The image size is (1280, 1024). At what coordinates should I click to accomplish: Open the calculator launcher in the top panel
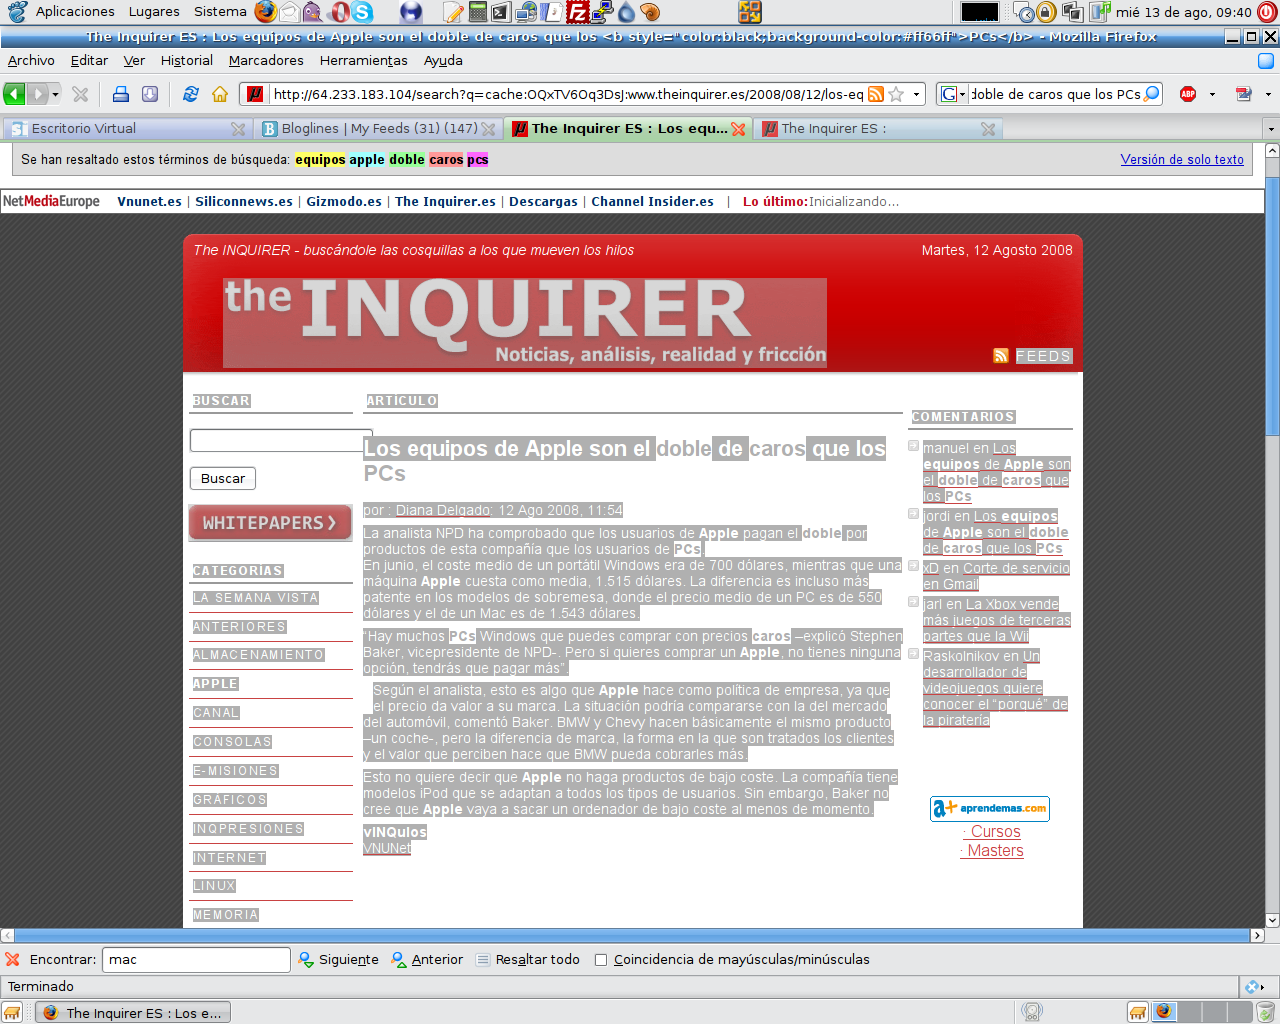pos(478,12)
